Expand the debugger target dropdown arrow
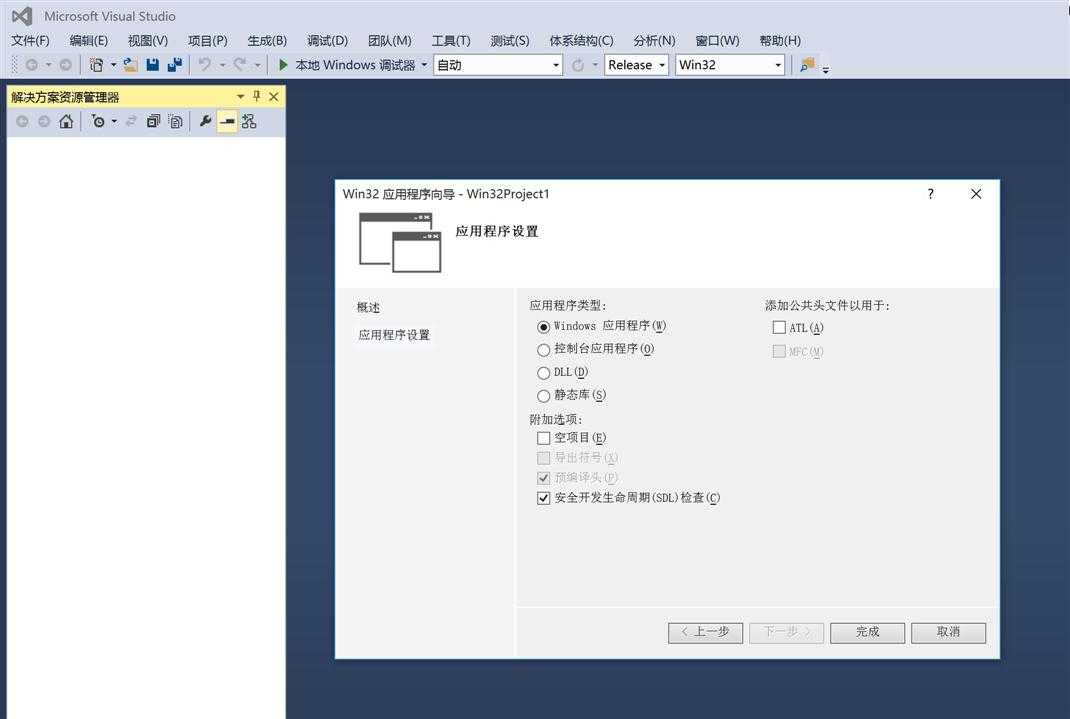The image size is (1070, 719). tap(424, 65)
